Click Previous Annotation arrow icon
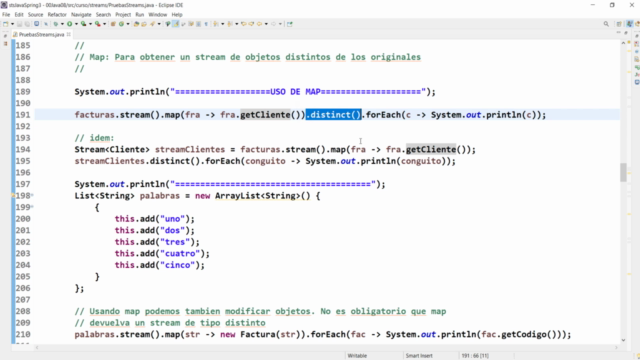640x360 pixels. [230, 24]
